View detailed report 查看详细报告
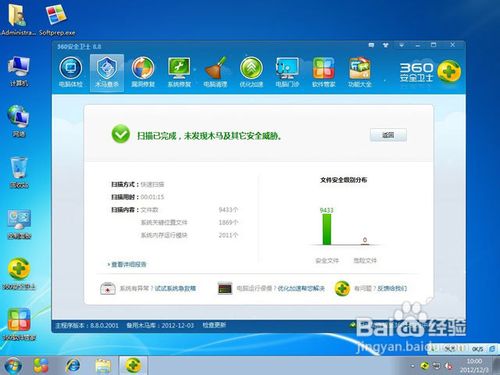This screenshot has width=500, height=375. pyautogui.click(x=129, y=264)
